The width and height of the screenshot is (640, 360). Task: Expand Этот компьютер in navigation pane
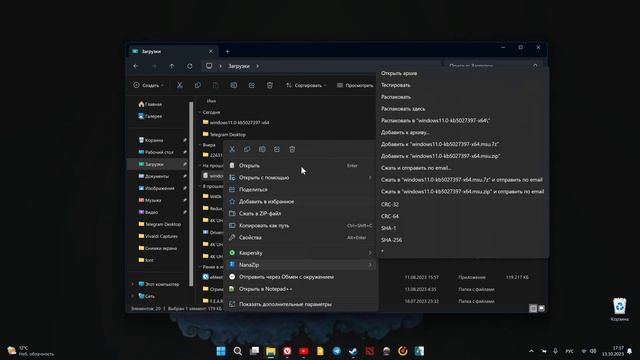pyautogui.click(x=133, y=284)
